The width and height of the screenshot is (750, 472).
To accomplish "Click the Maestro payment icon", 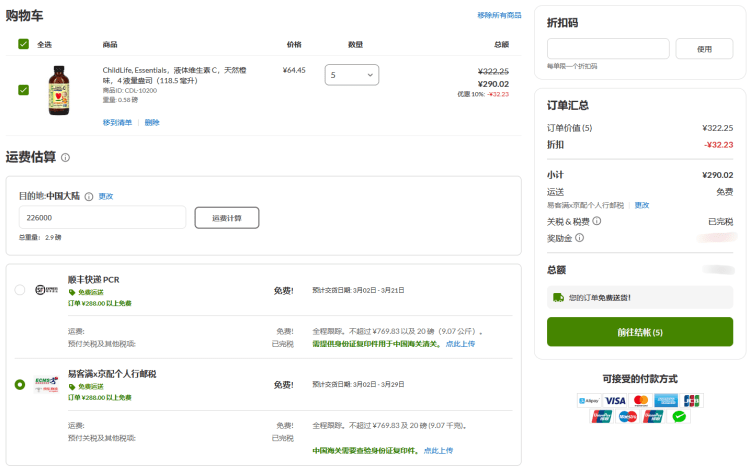I will tap(628, 417).
